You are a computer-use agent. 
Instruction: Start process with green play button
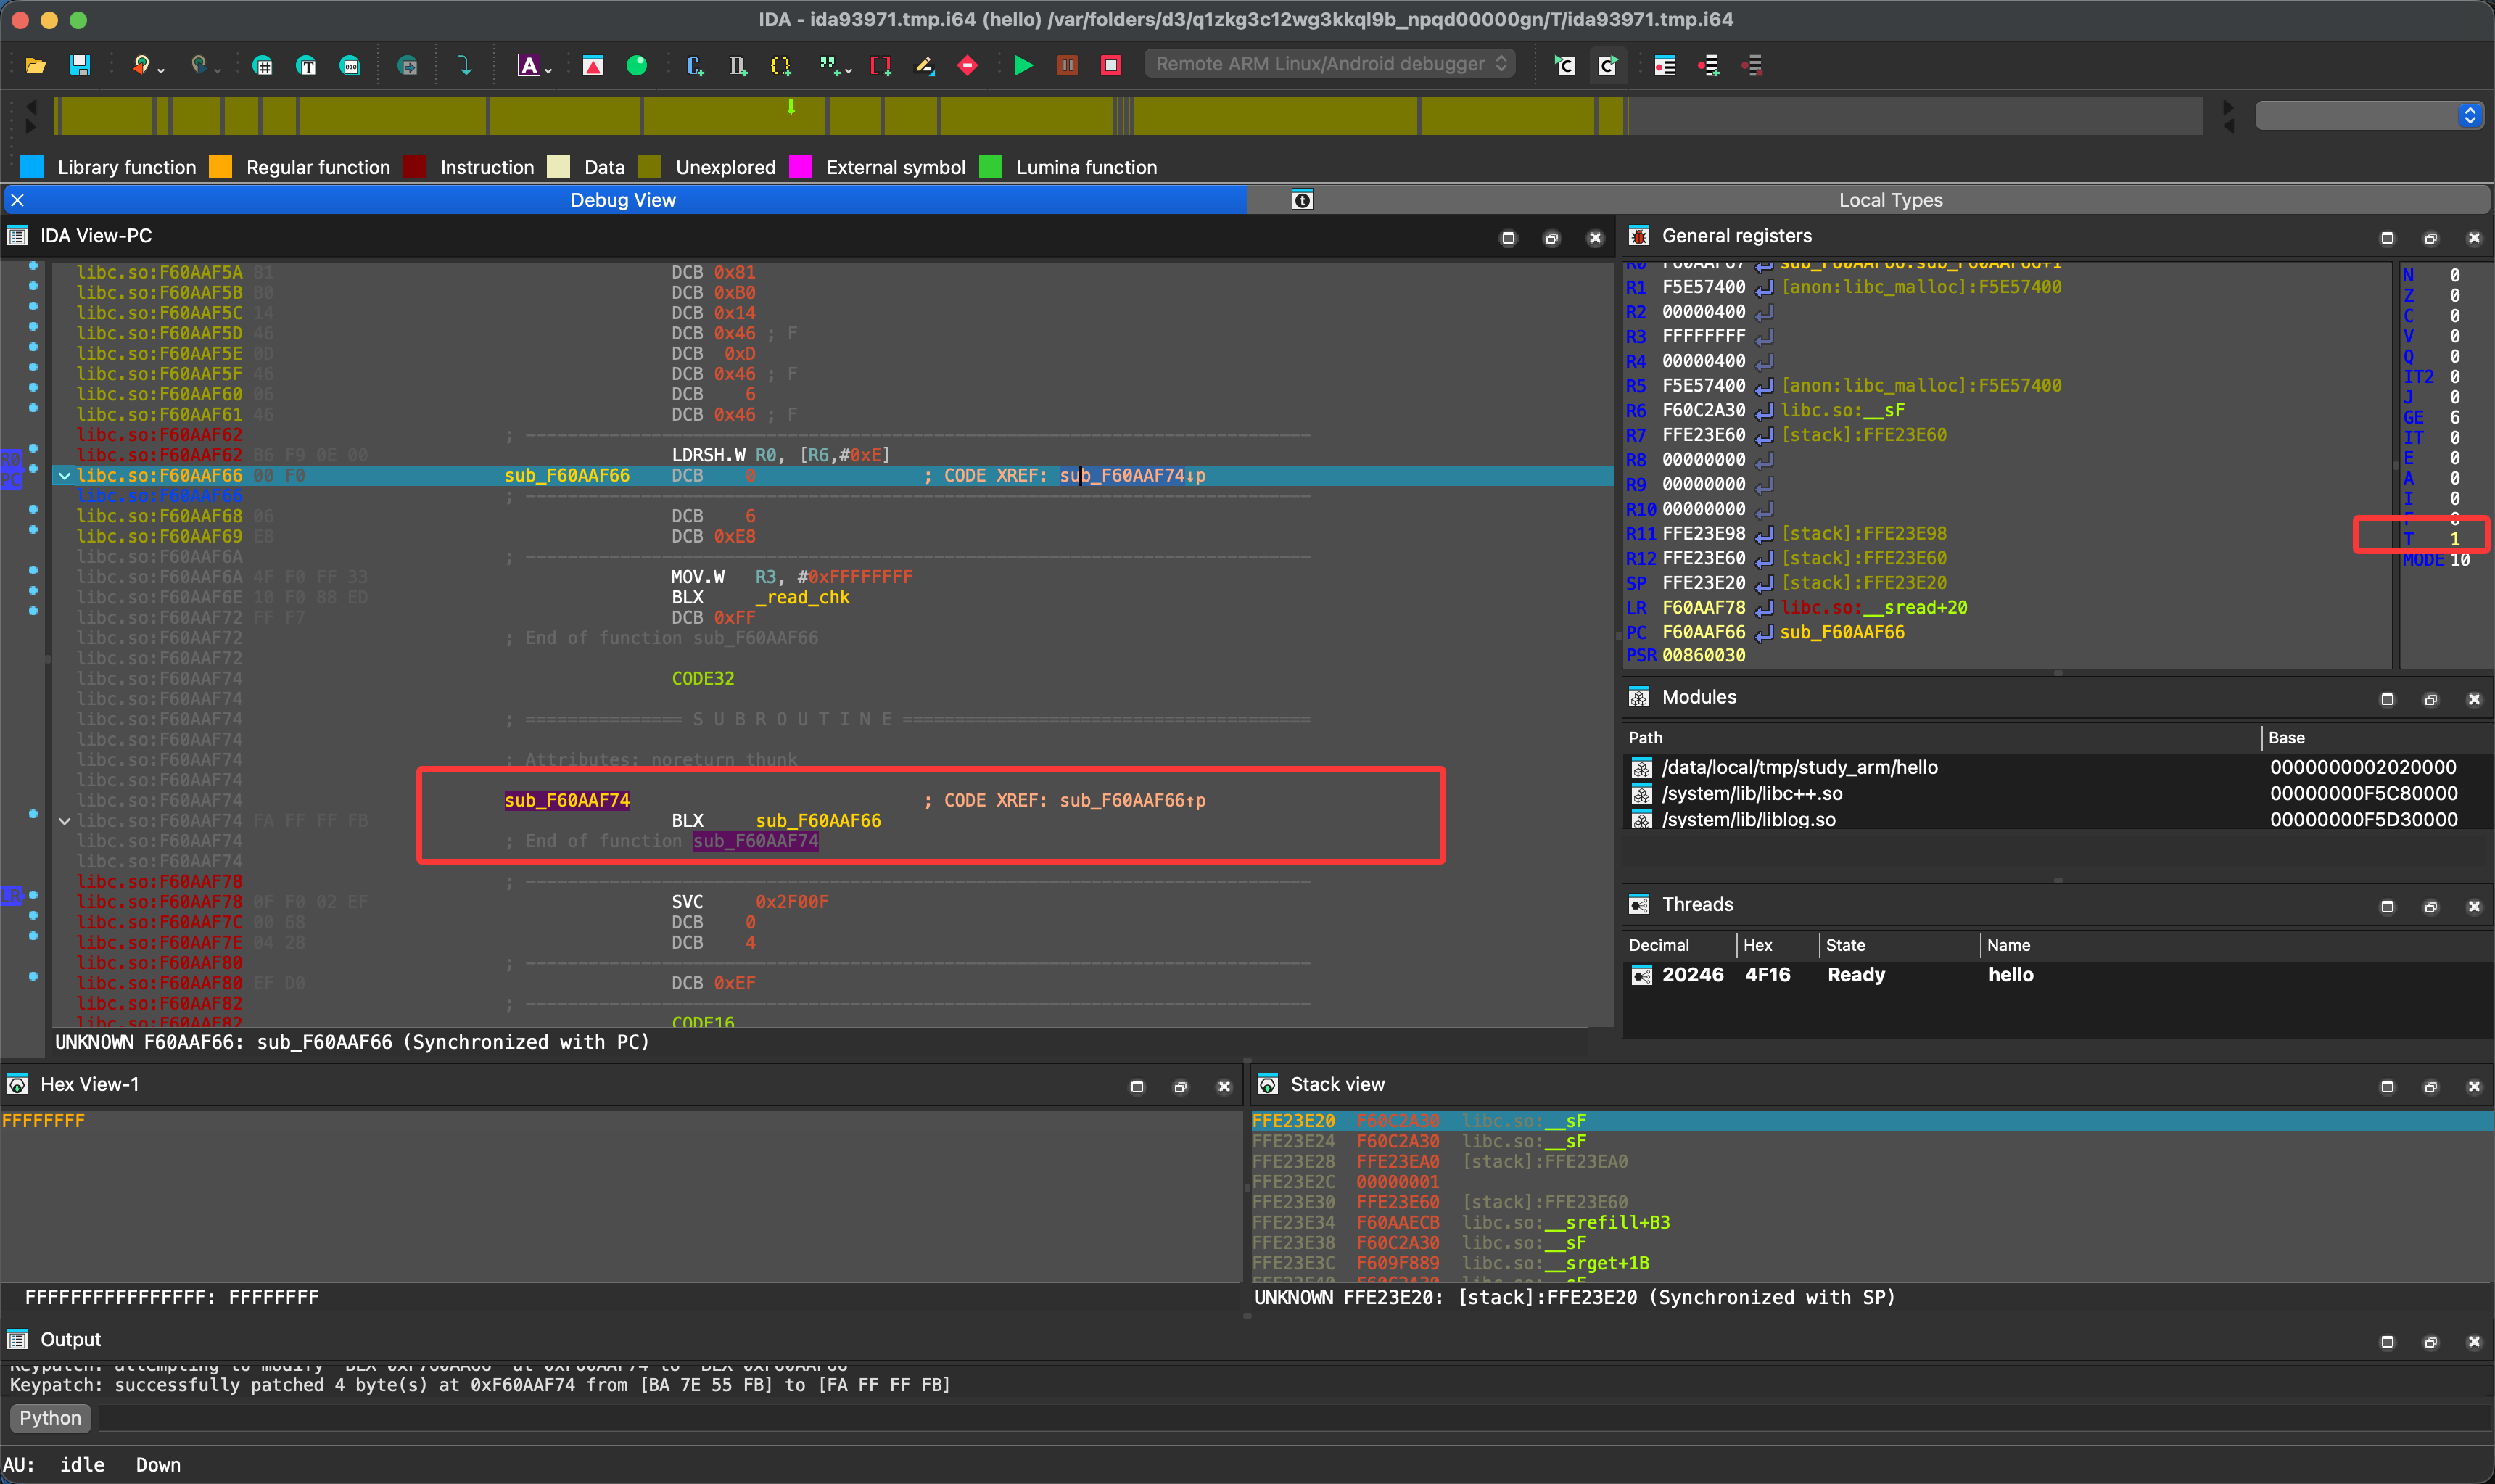[x=1023, y=66]
